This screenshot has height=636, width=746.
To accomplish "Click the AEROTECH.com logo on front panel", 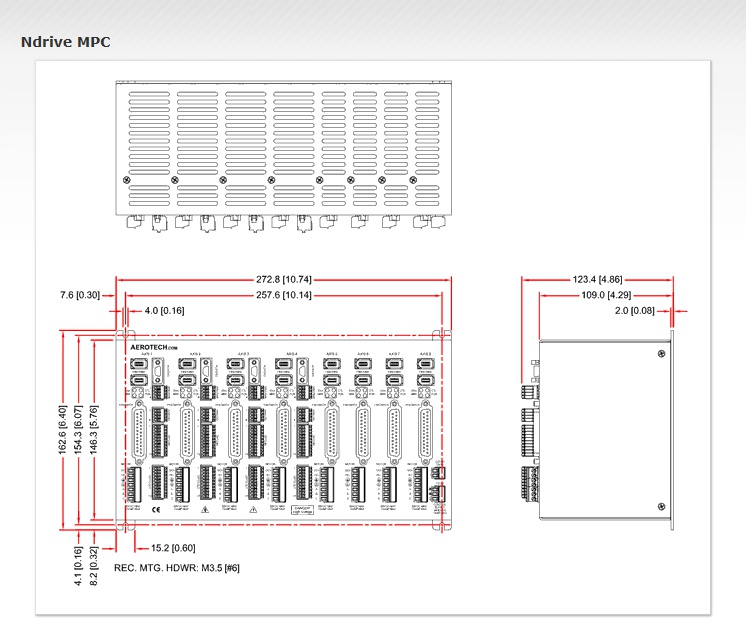I will coord(154,347).
